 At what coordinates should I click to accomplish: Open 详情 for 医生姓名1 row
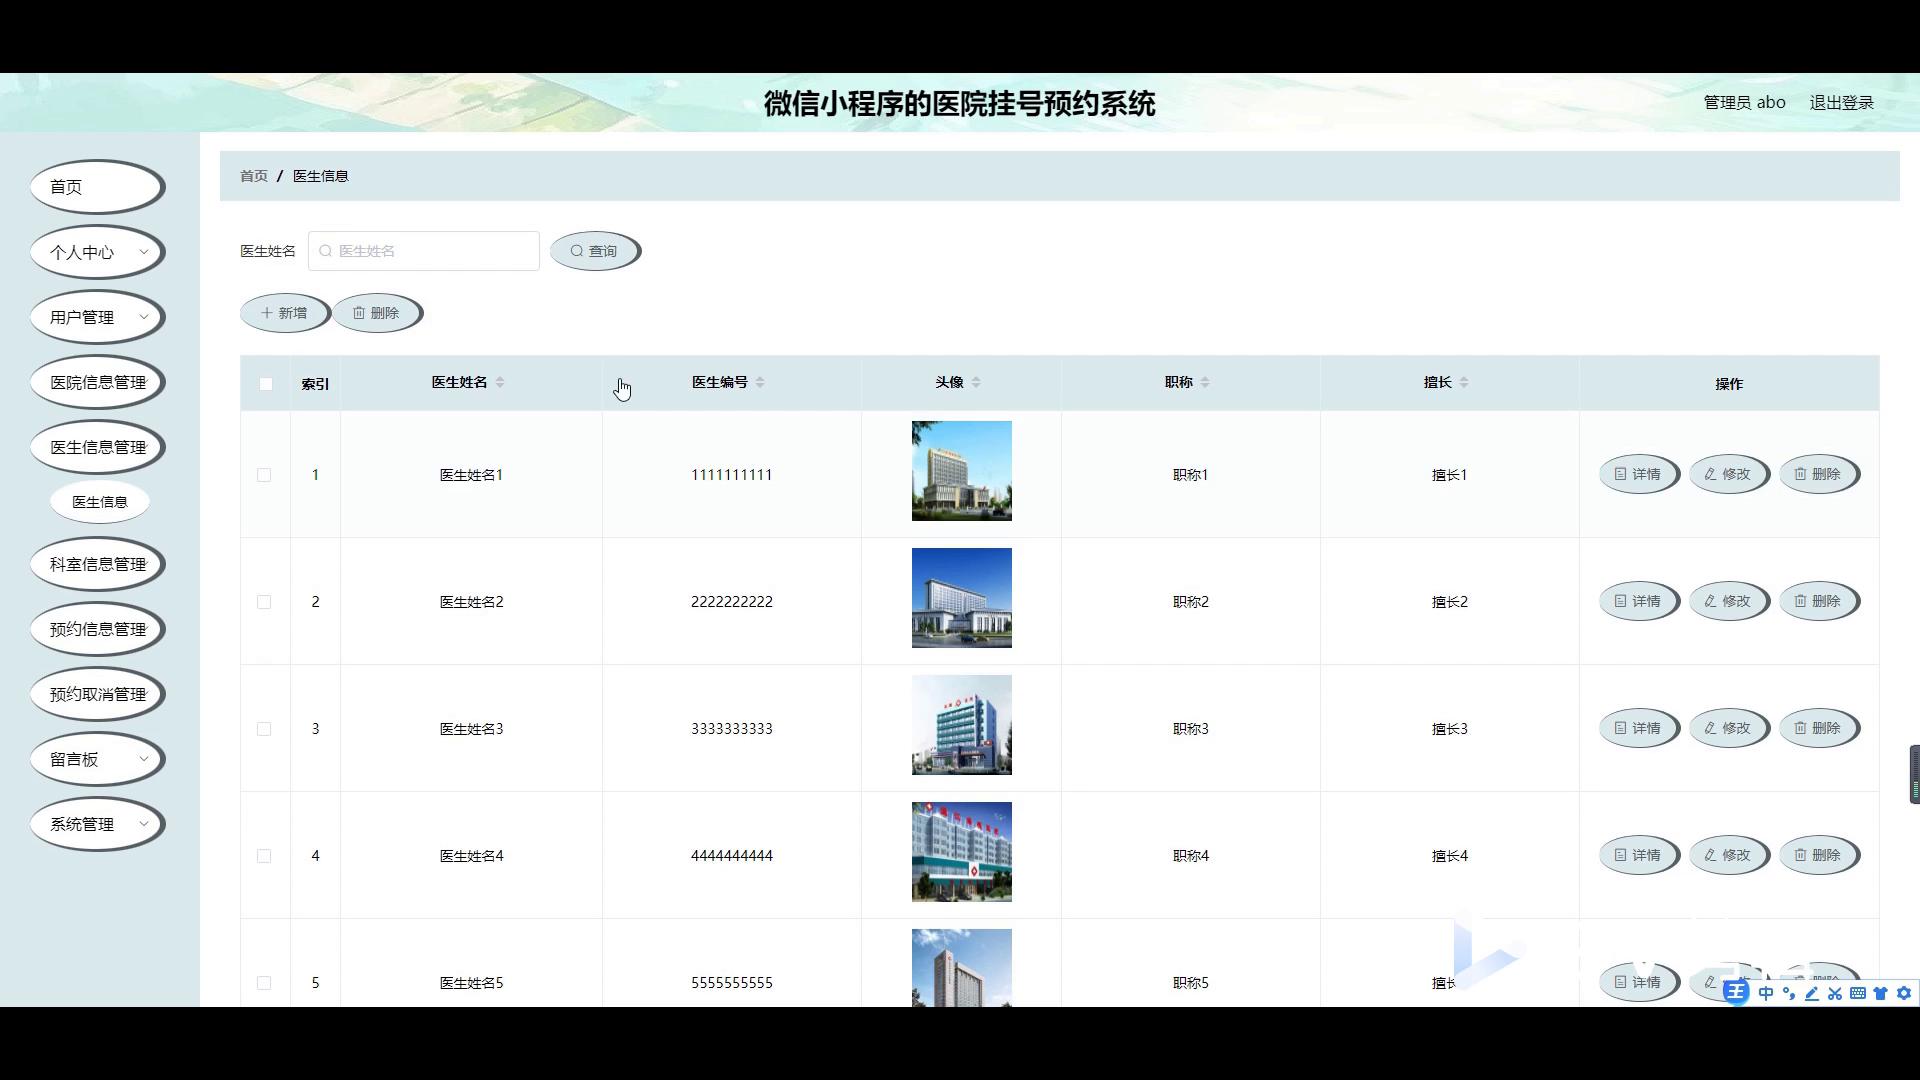tap(1638, 474)
